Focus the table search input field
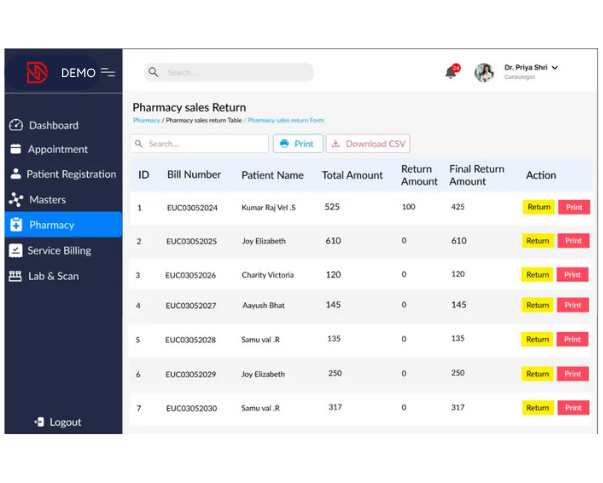Image resolution: width=603 pixels, height=483 pixels. (x=200, y=144)
